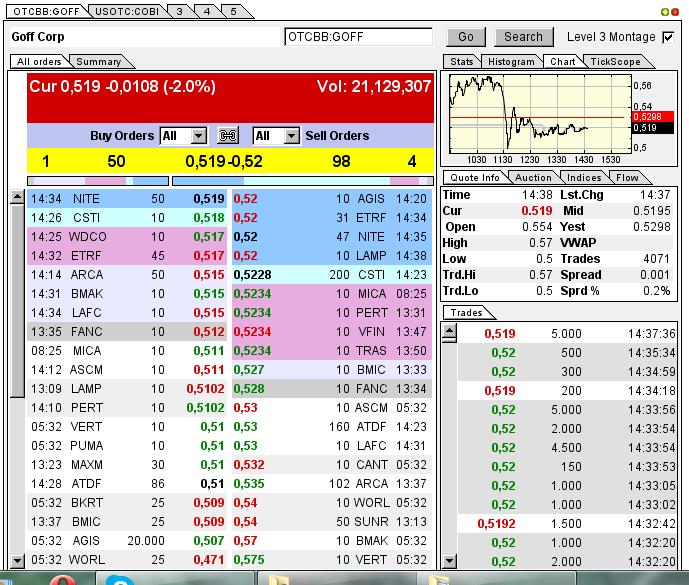Click the yellow 0,519-0,52 best quote
The width and height of the screenshot is (689, 585).
(224, 161)
